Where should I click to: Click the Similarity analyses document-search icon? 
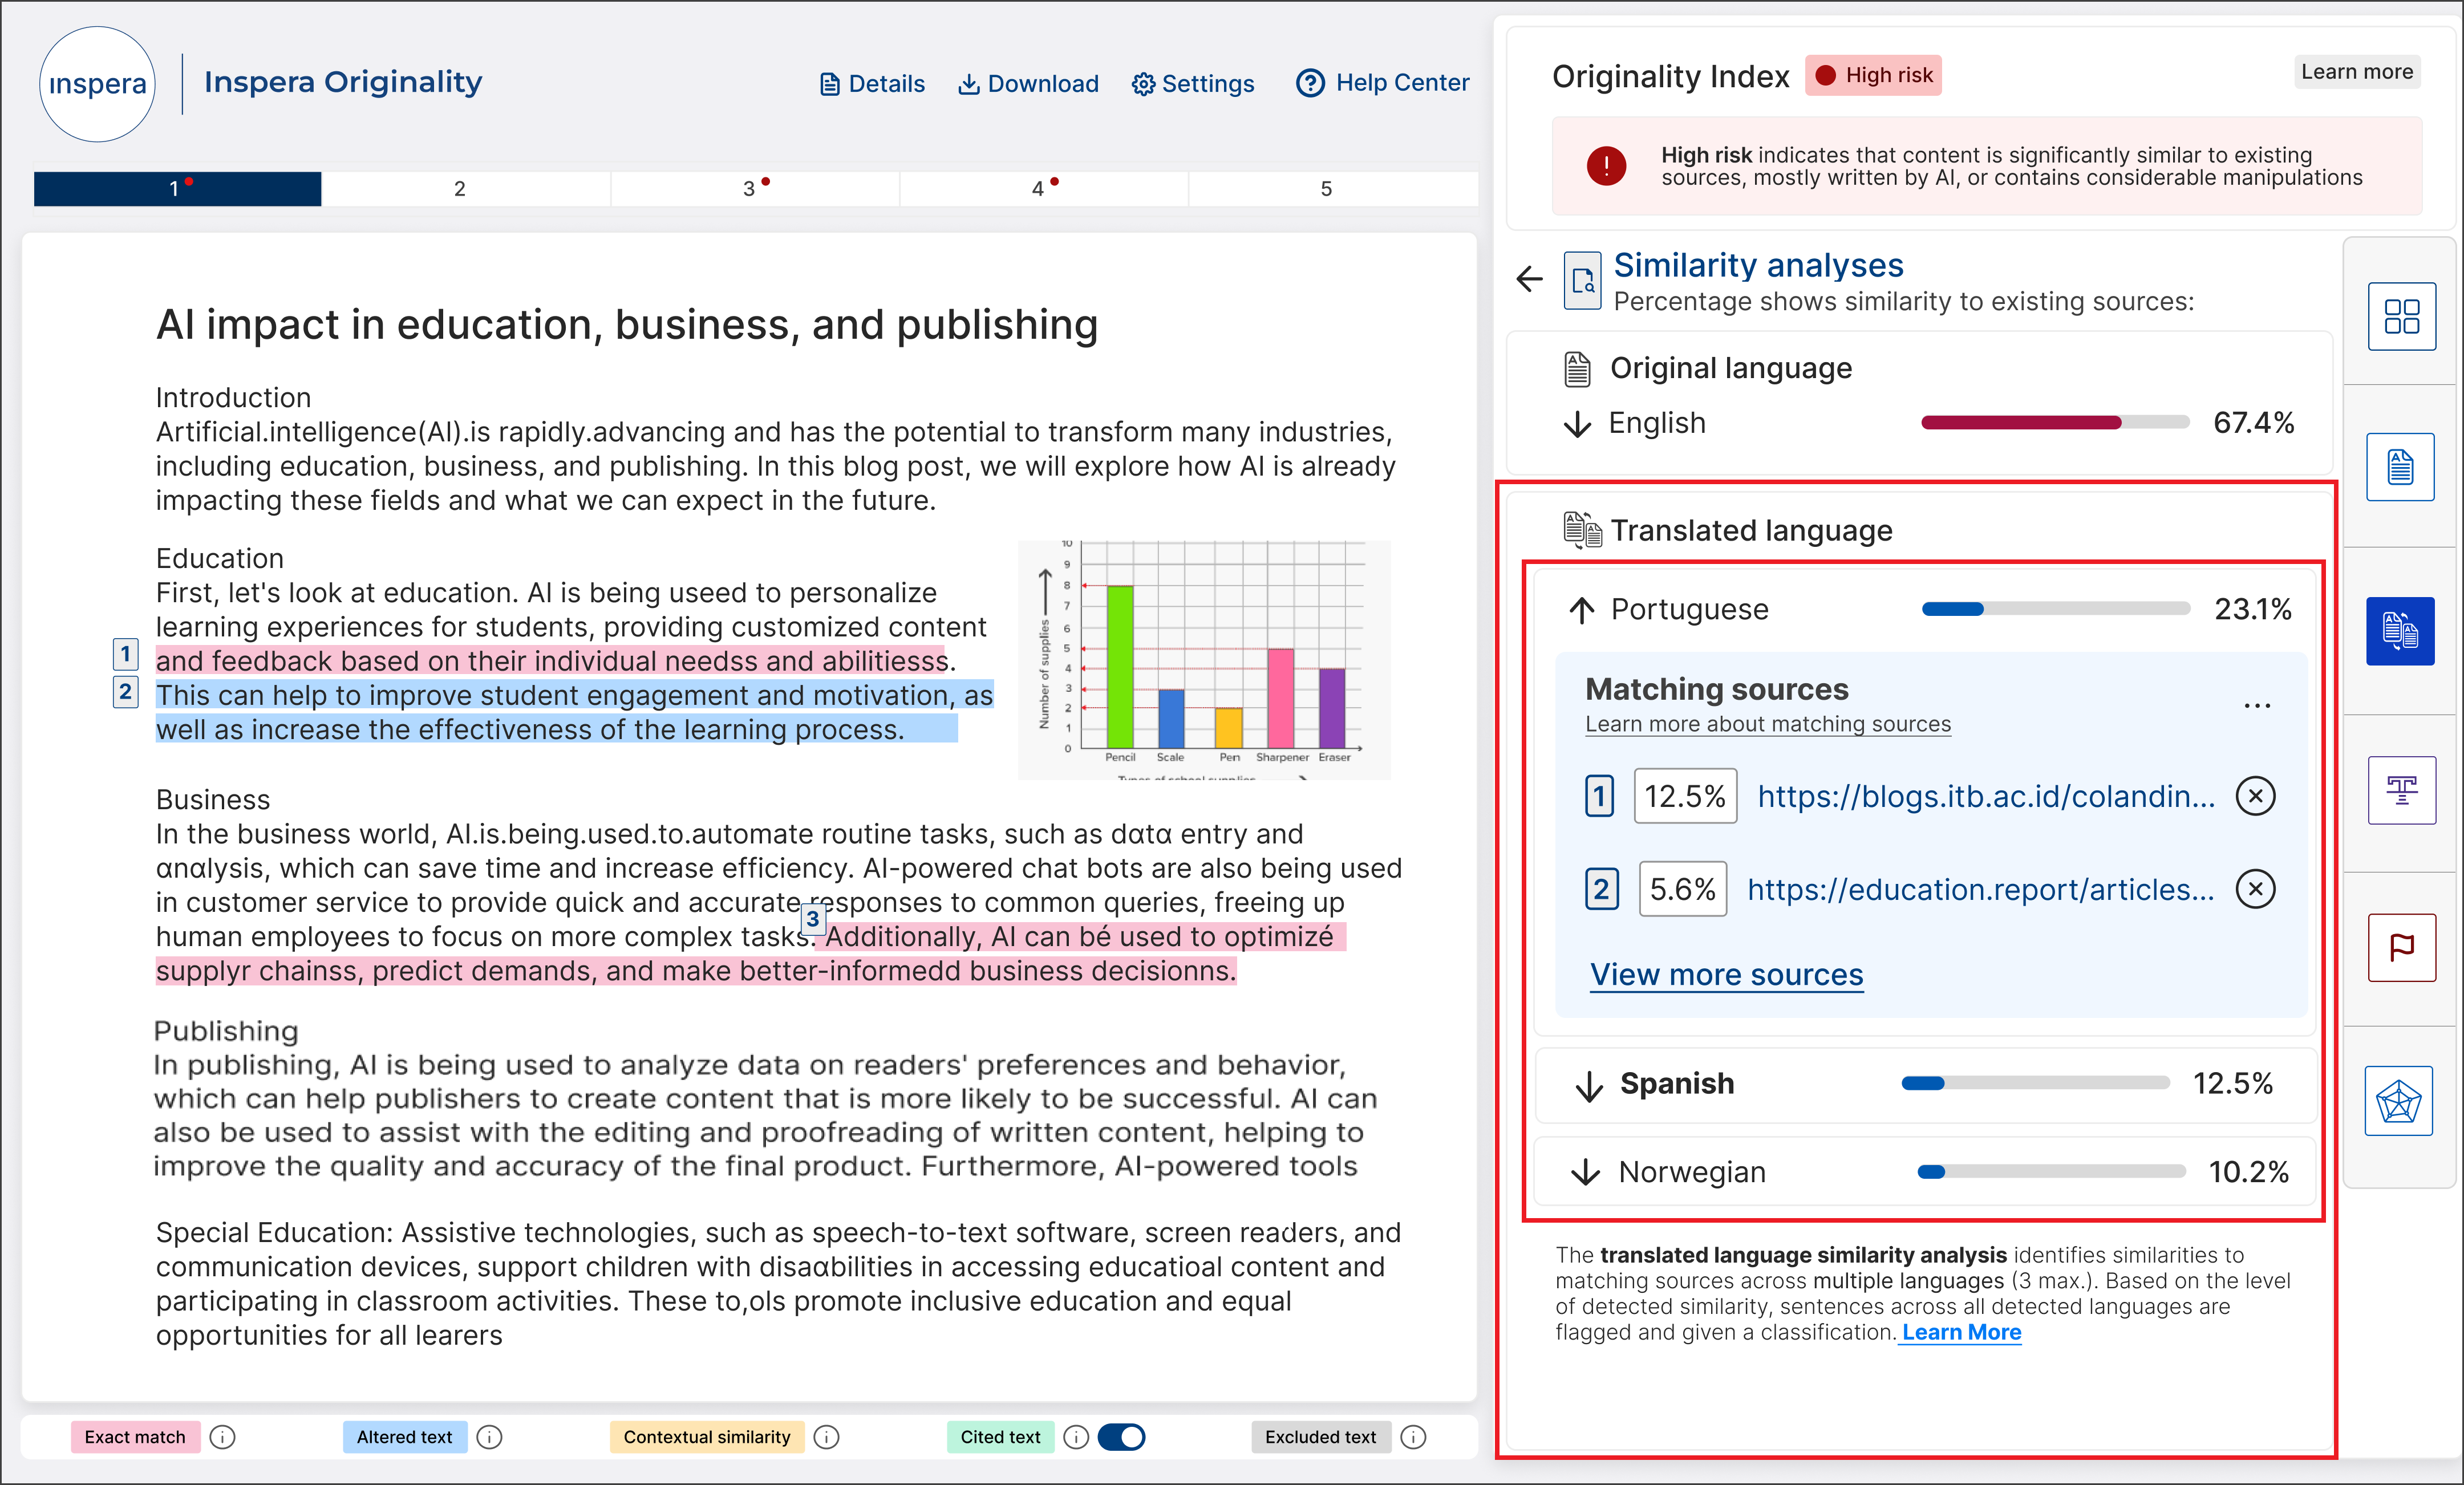[1582, 281]
